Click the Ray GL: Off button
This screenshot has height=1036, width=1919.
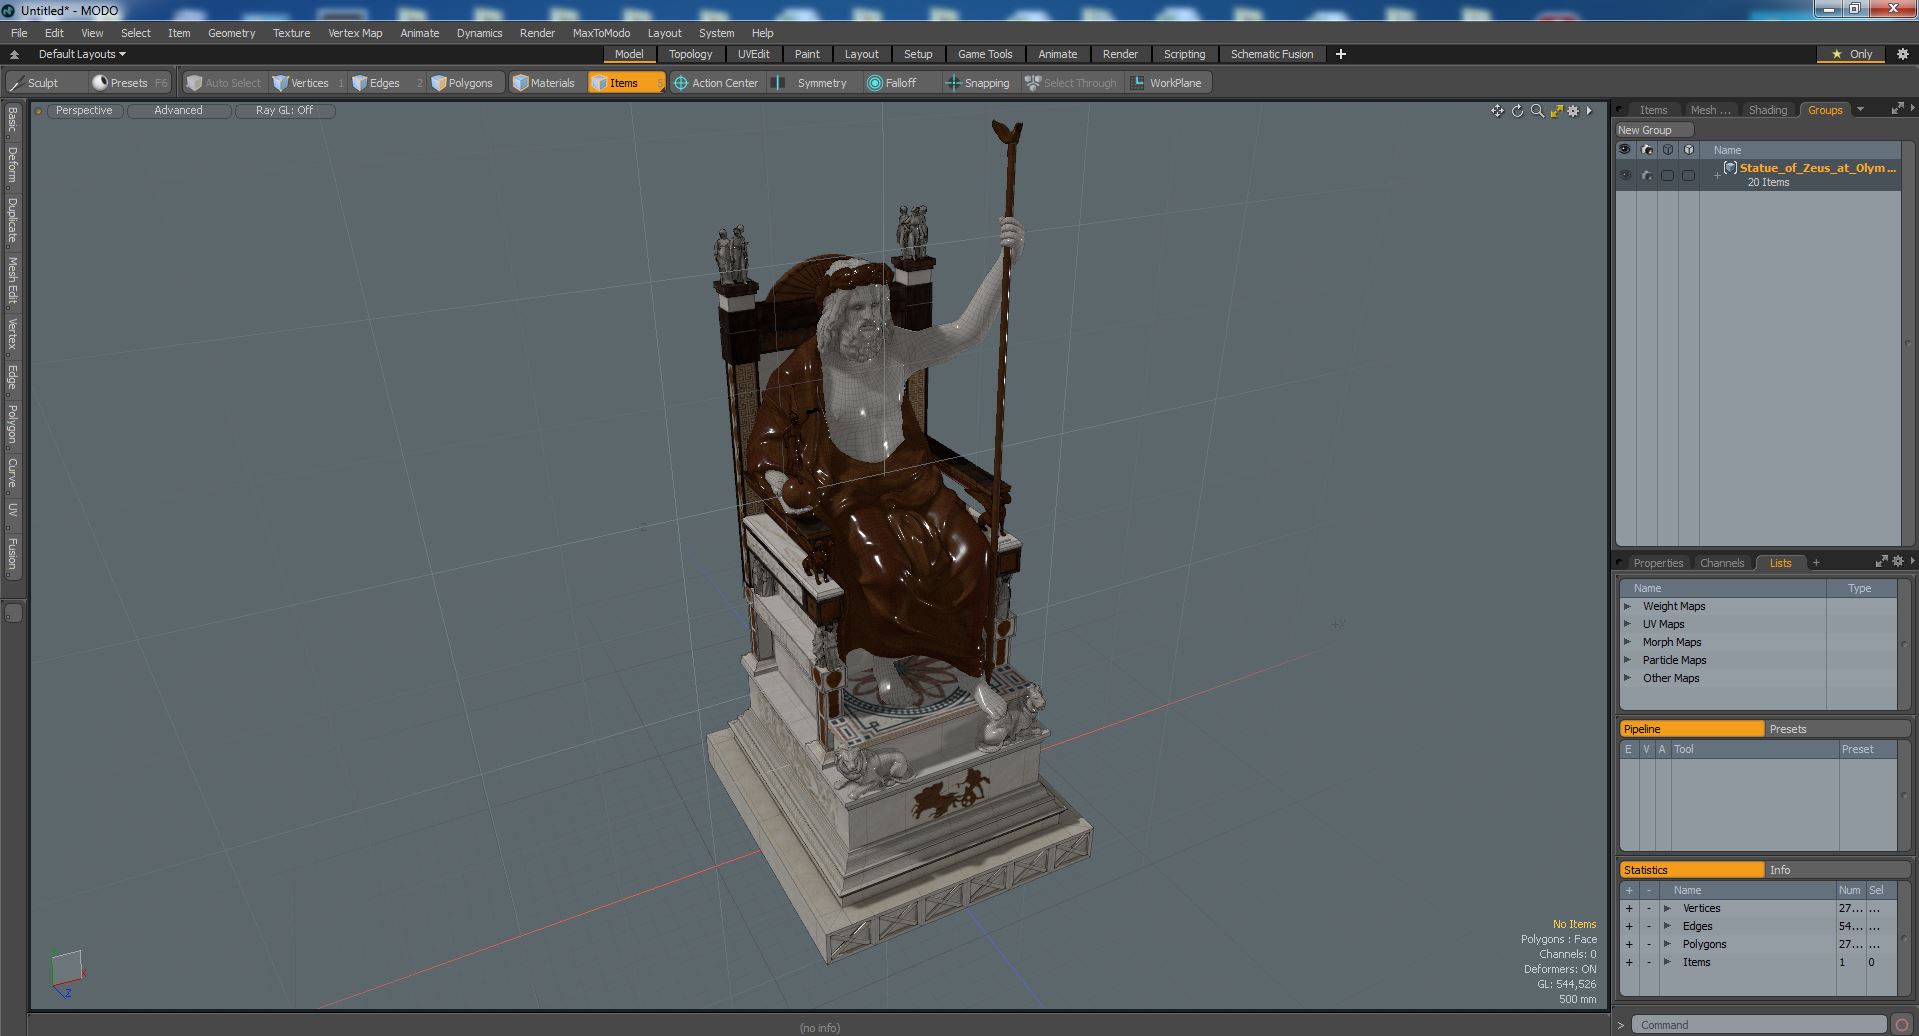[x=284, y=111]
